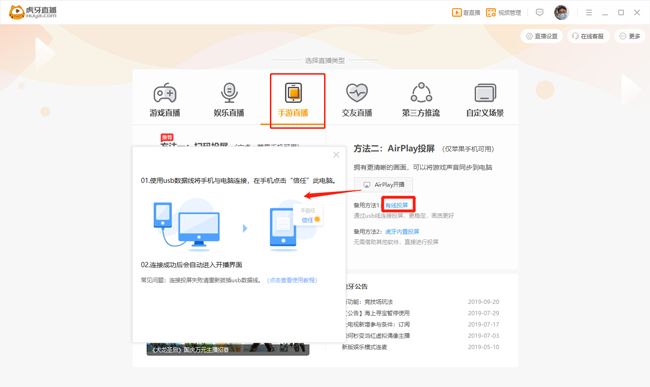Click the user avatar picture
This screenshot has height=387, width=650.
point(561,12)
